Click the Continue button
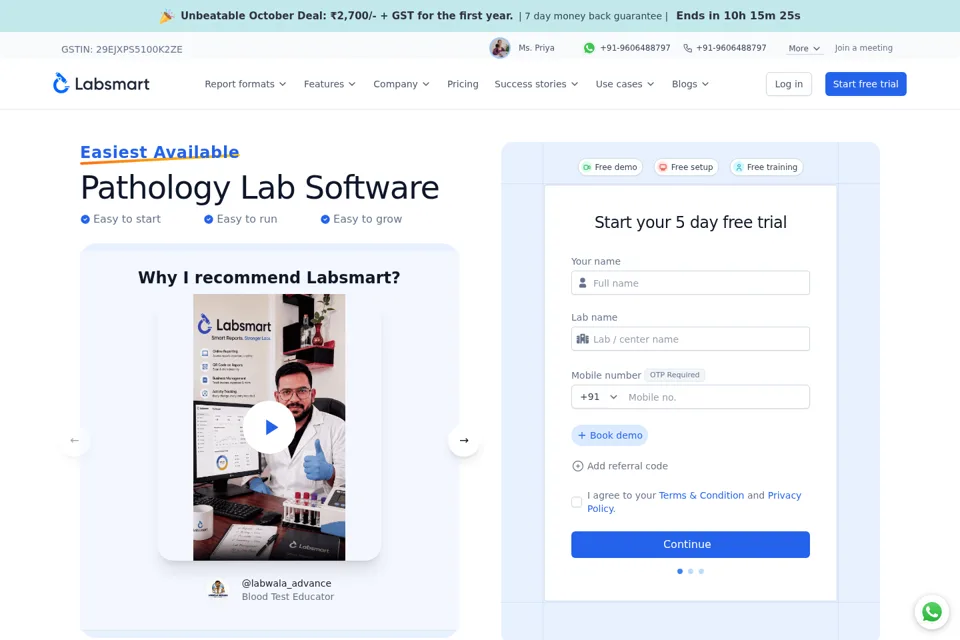The image size is (960, 640). (690, 544)
